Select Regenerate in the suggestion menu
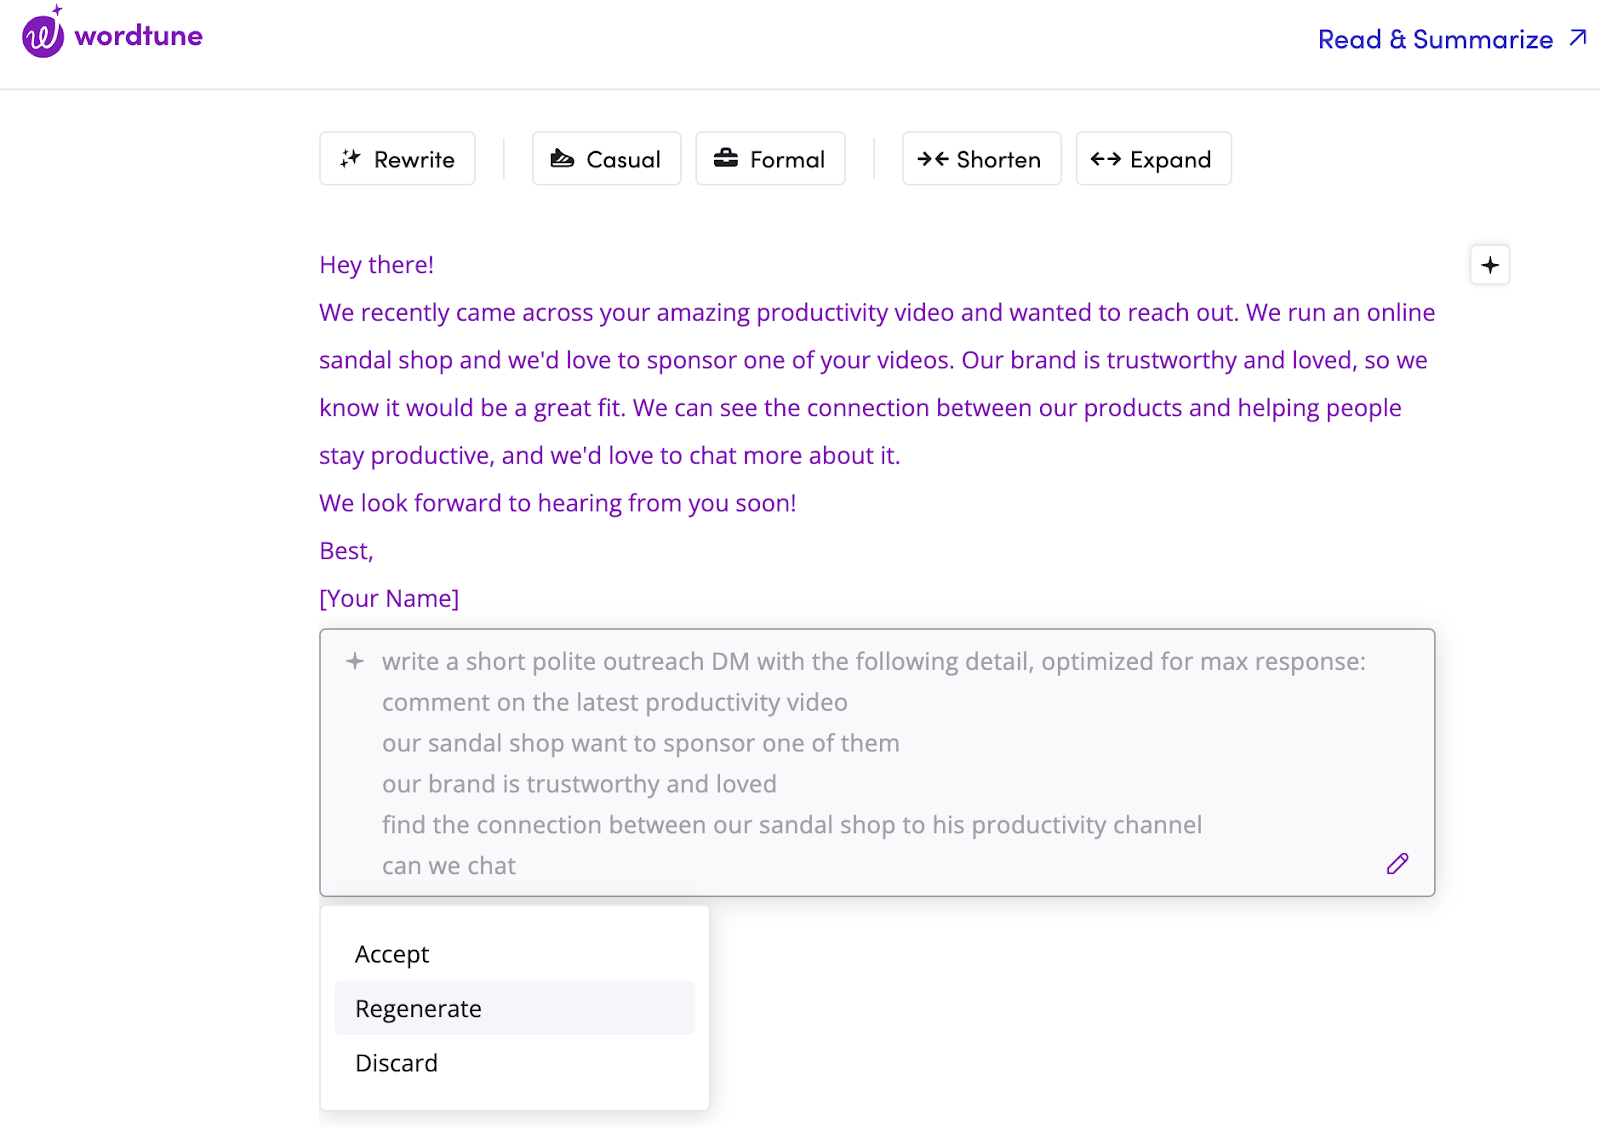Screen dimensions: 1600x1127 pos(418,1008)
